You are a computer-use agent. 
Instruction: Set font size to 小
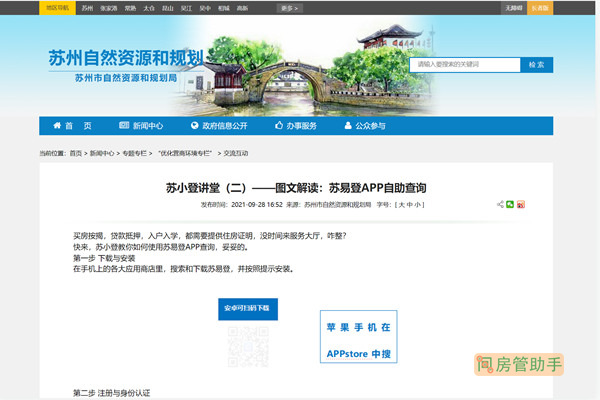pos(418,205)
